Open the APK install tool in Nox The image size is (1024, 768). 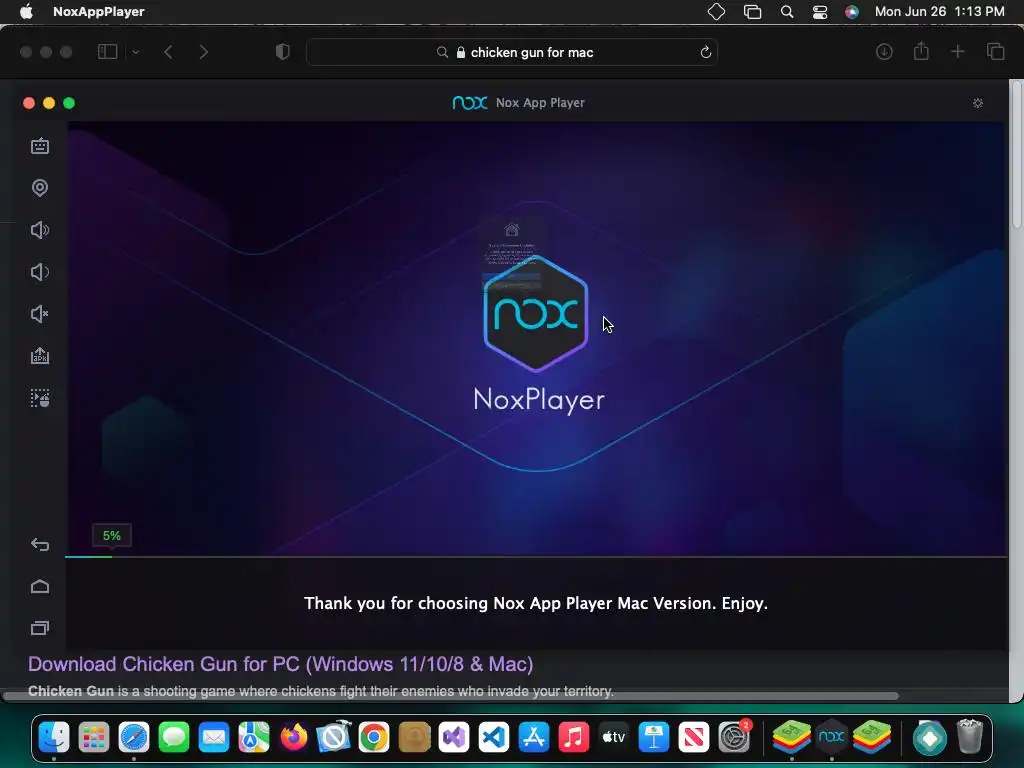click(40, 356)
